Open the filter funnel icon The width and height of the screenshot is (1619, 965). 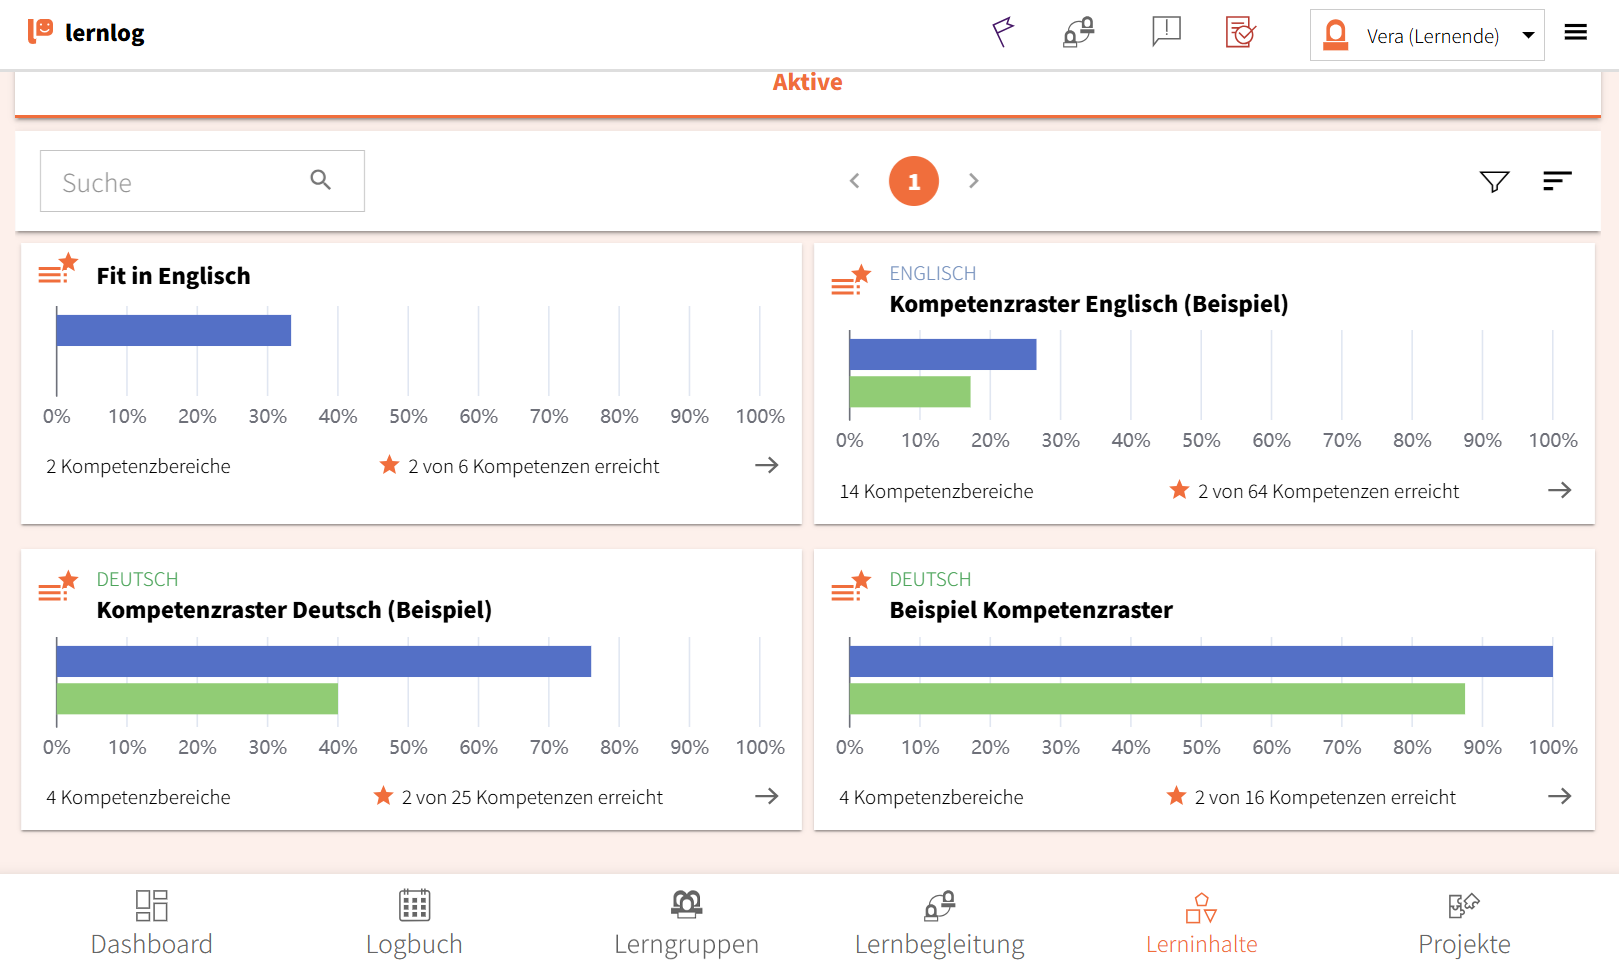1494,181
